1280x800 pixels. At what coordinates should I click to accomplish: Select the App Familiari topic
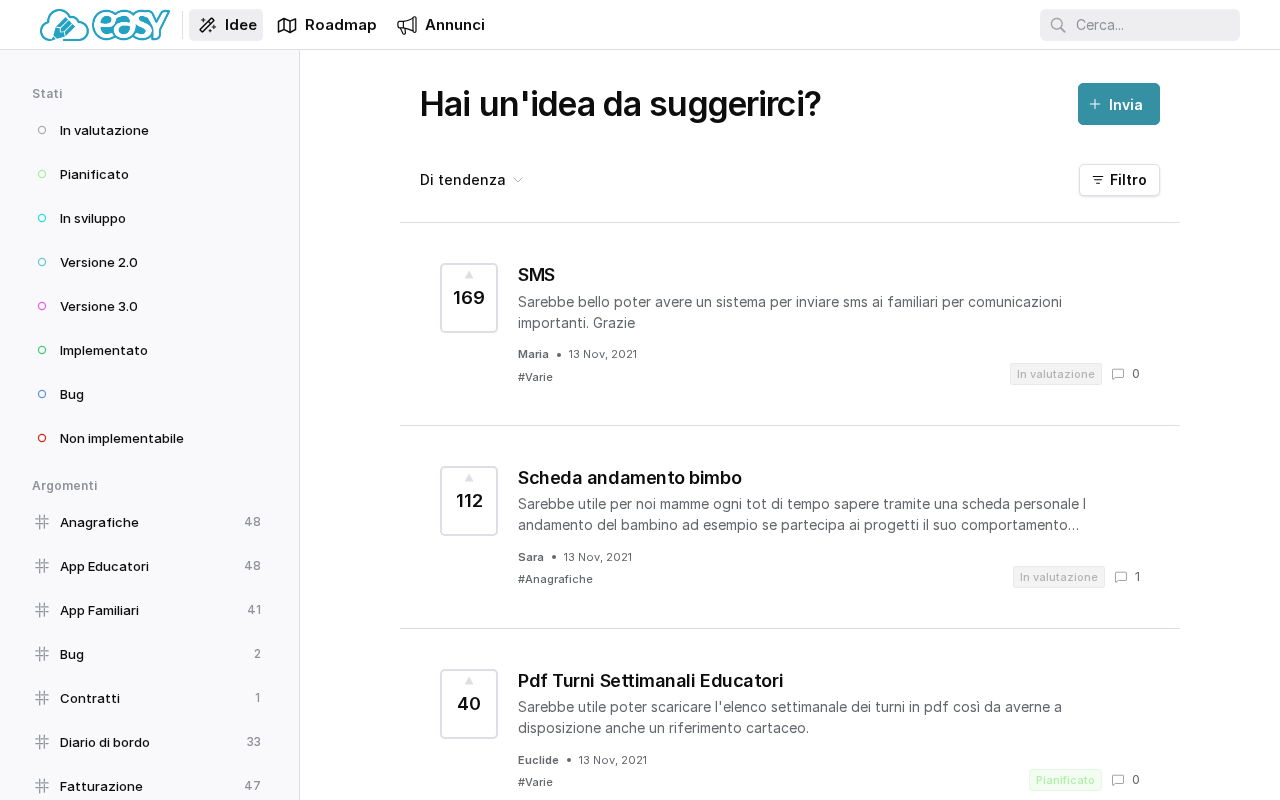click(x=99, y=610)
